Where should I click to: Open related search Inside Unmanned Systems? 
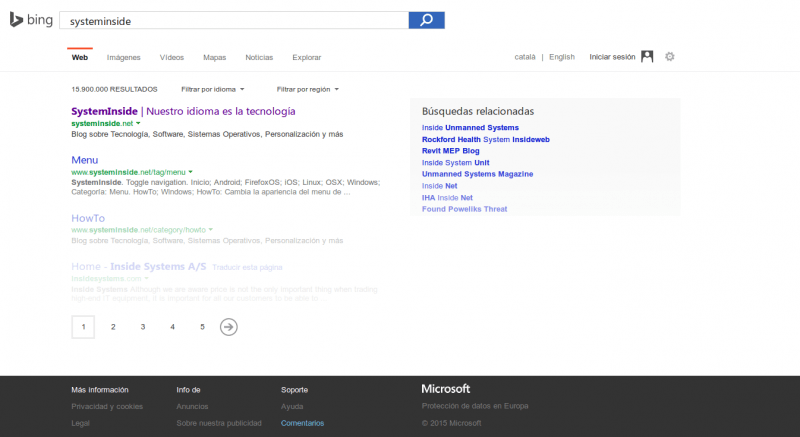(470, 127)
